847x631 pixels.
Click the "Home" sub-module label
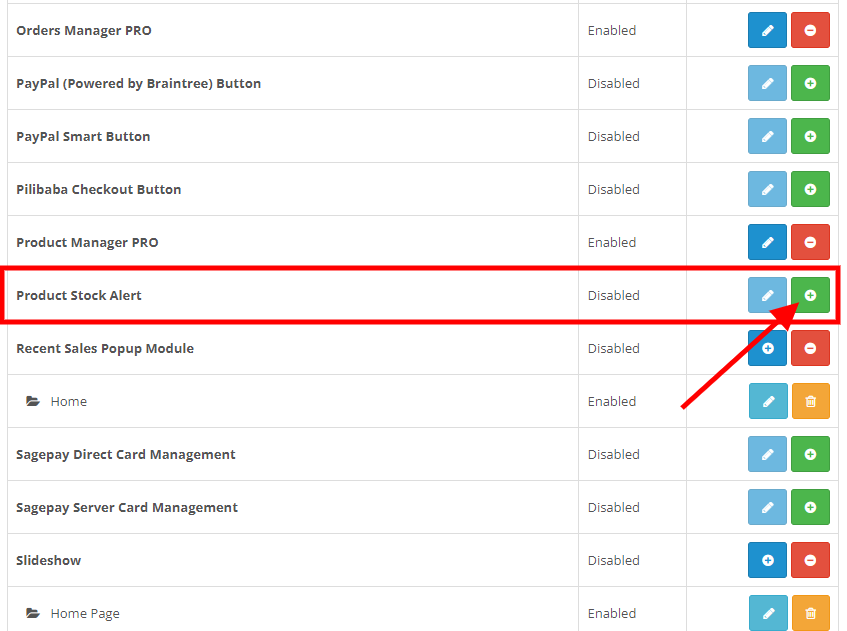click(69, 401)
